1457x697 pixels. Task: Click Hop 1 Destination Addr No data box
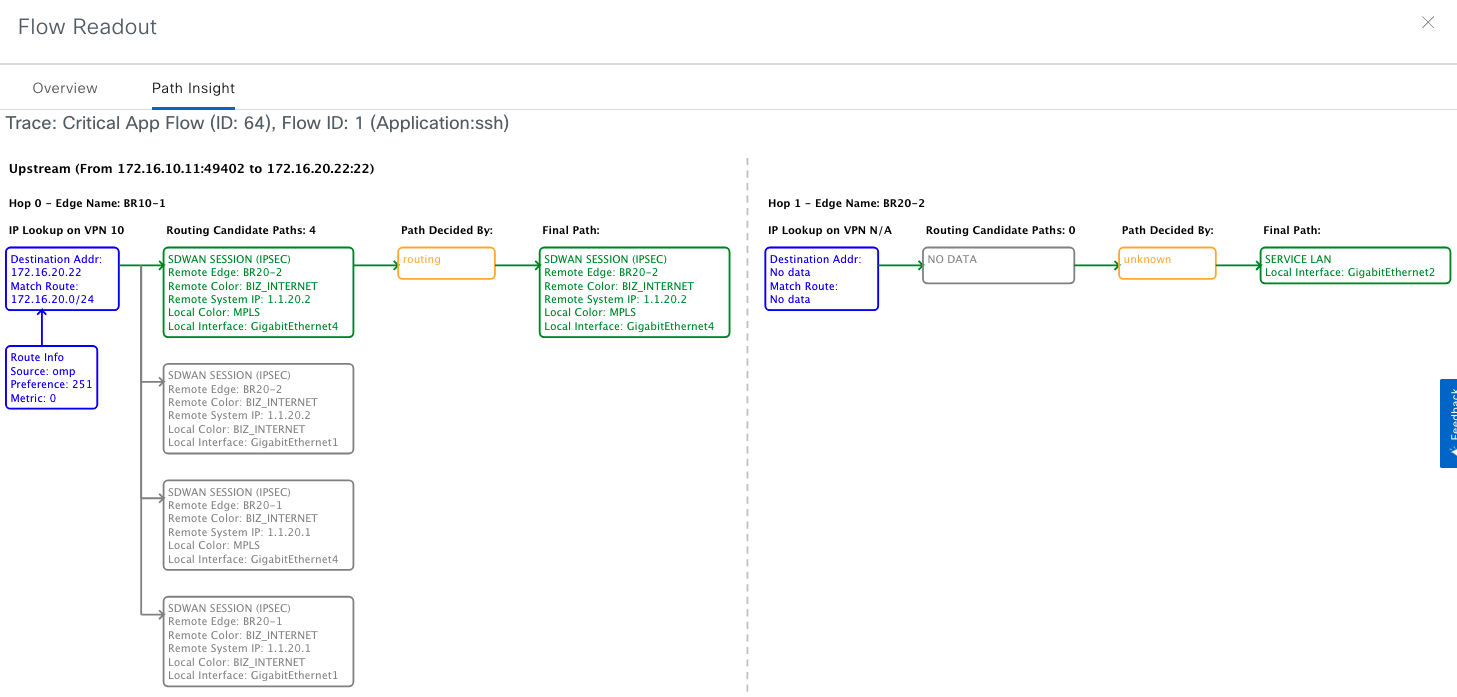click(821, 279)
